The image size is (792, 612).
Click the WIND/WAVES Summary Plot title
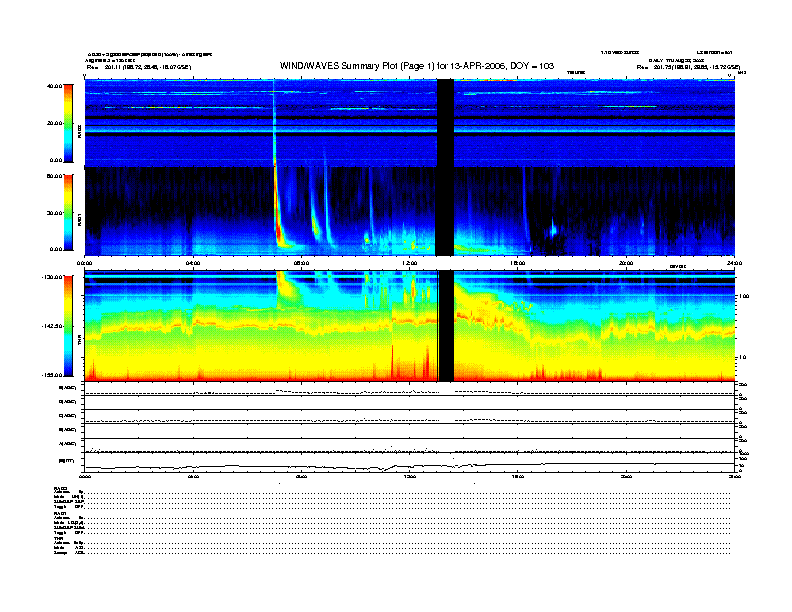click(417, 66)
